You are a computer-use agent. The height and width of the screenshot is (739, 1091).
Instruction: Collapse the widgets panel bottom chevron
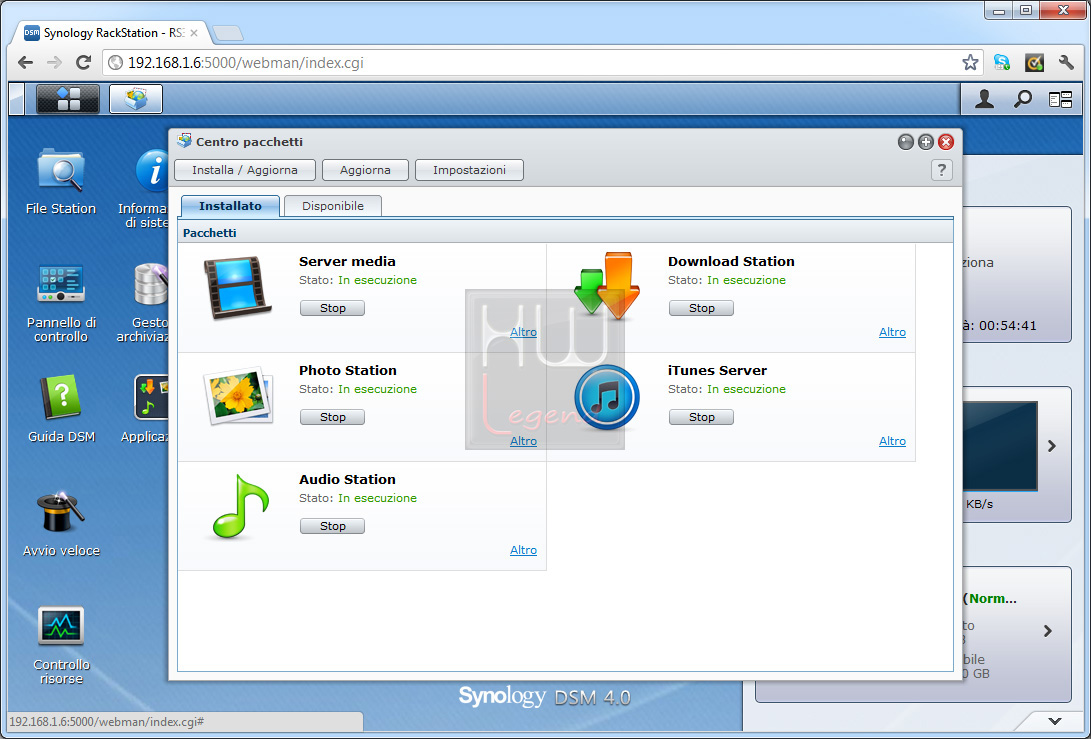tap(1055, 722)
